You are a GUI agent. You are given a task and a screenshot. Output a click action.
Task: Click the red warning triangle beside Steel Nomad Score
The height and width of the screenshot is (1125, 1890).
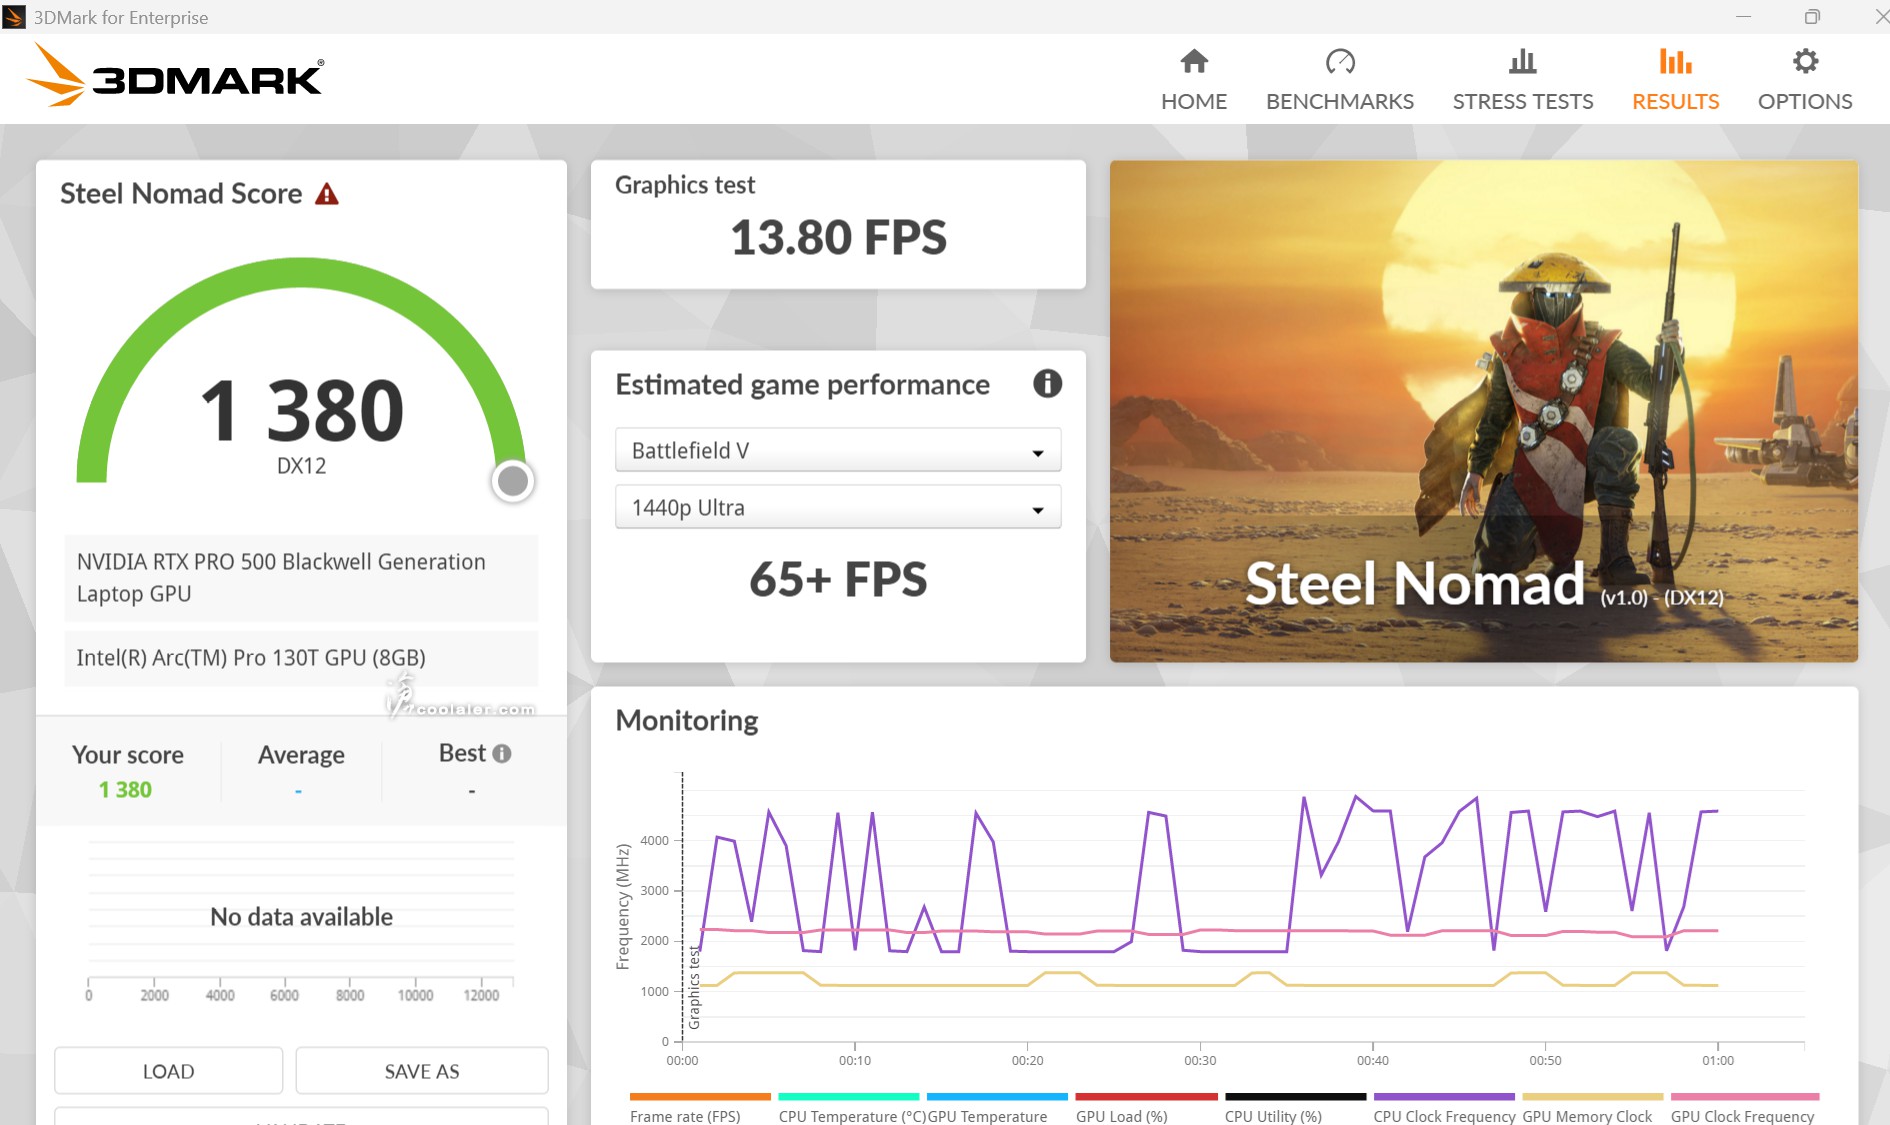[327, 194]
